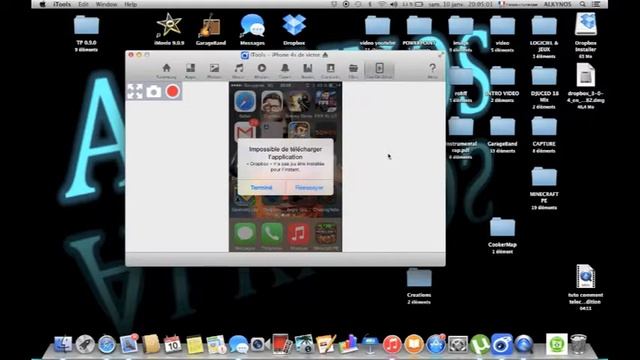Click the volume icon in menu bar
Image resolution: width=640 pixels, height=360 pixels.
click(x=393, y=4)
